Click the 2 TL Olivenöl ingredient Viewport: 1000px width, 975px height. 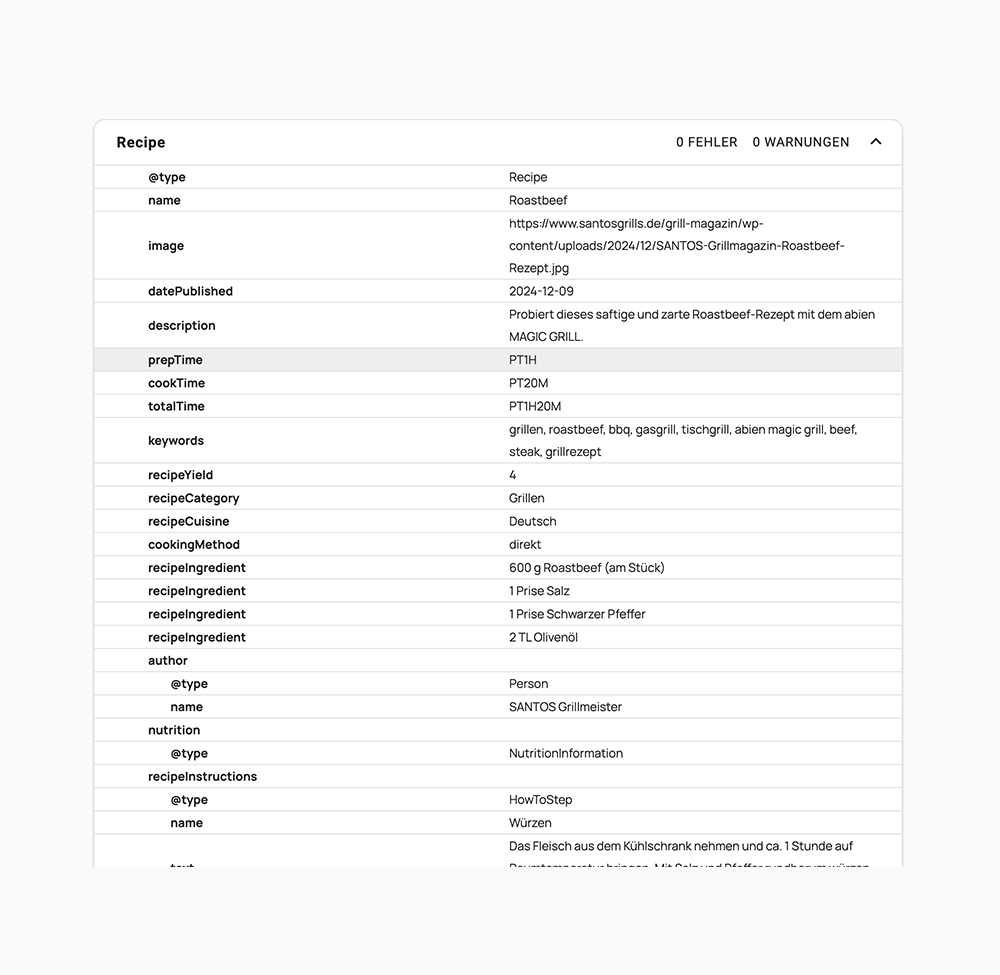tap(543, 637)
